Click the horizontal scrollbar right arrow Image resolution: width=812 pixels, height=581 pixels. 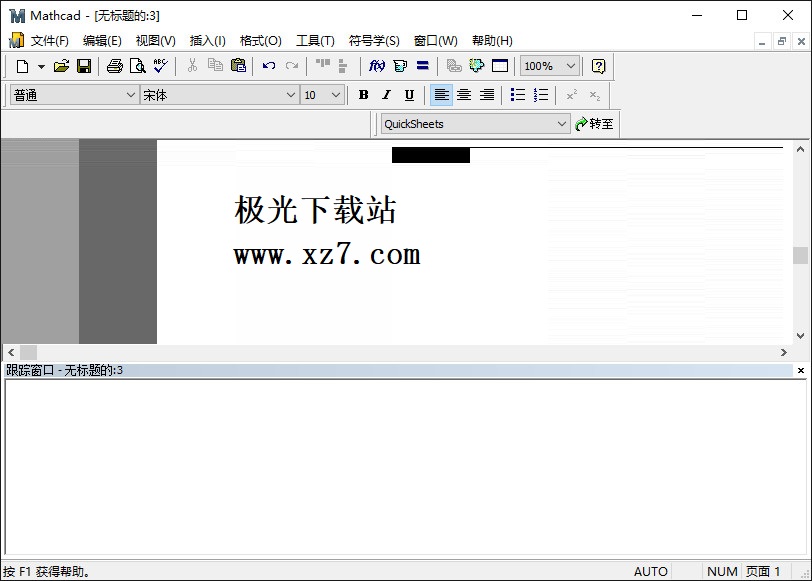coord(784,353)
